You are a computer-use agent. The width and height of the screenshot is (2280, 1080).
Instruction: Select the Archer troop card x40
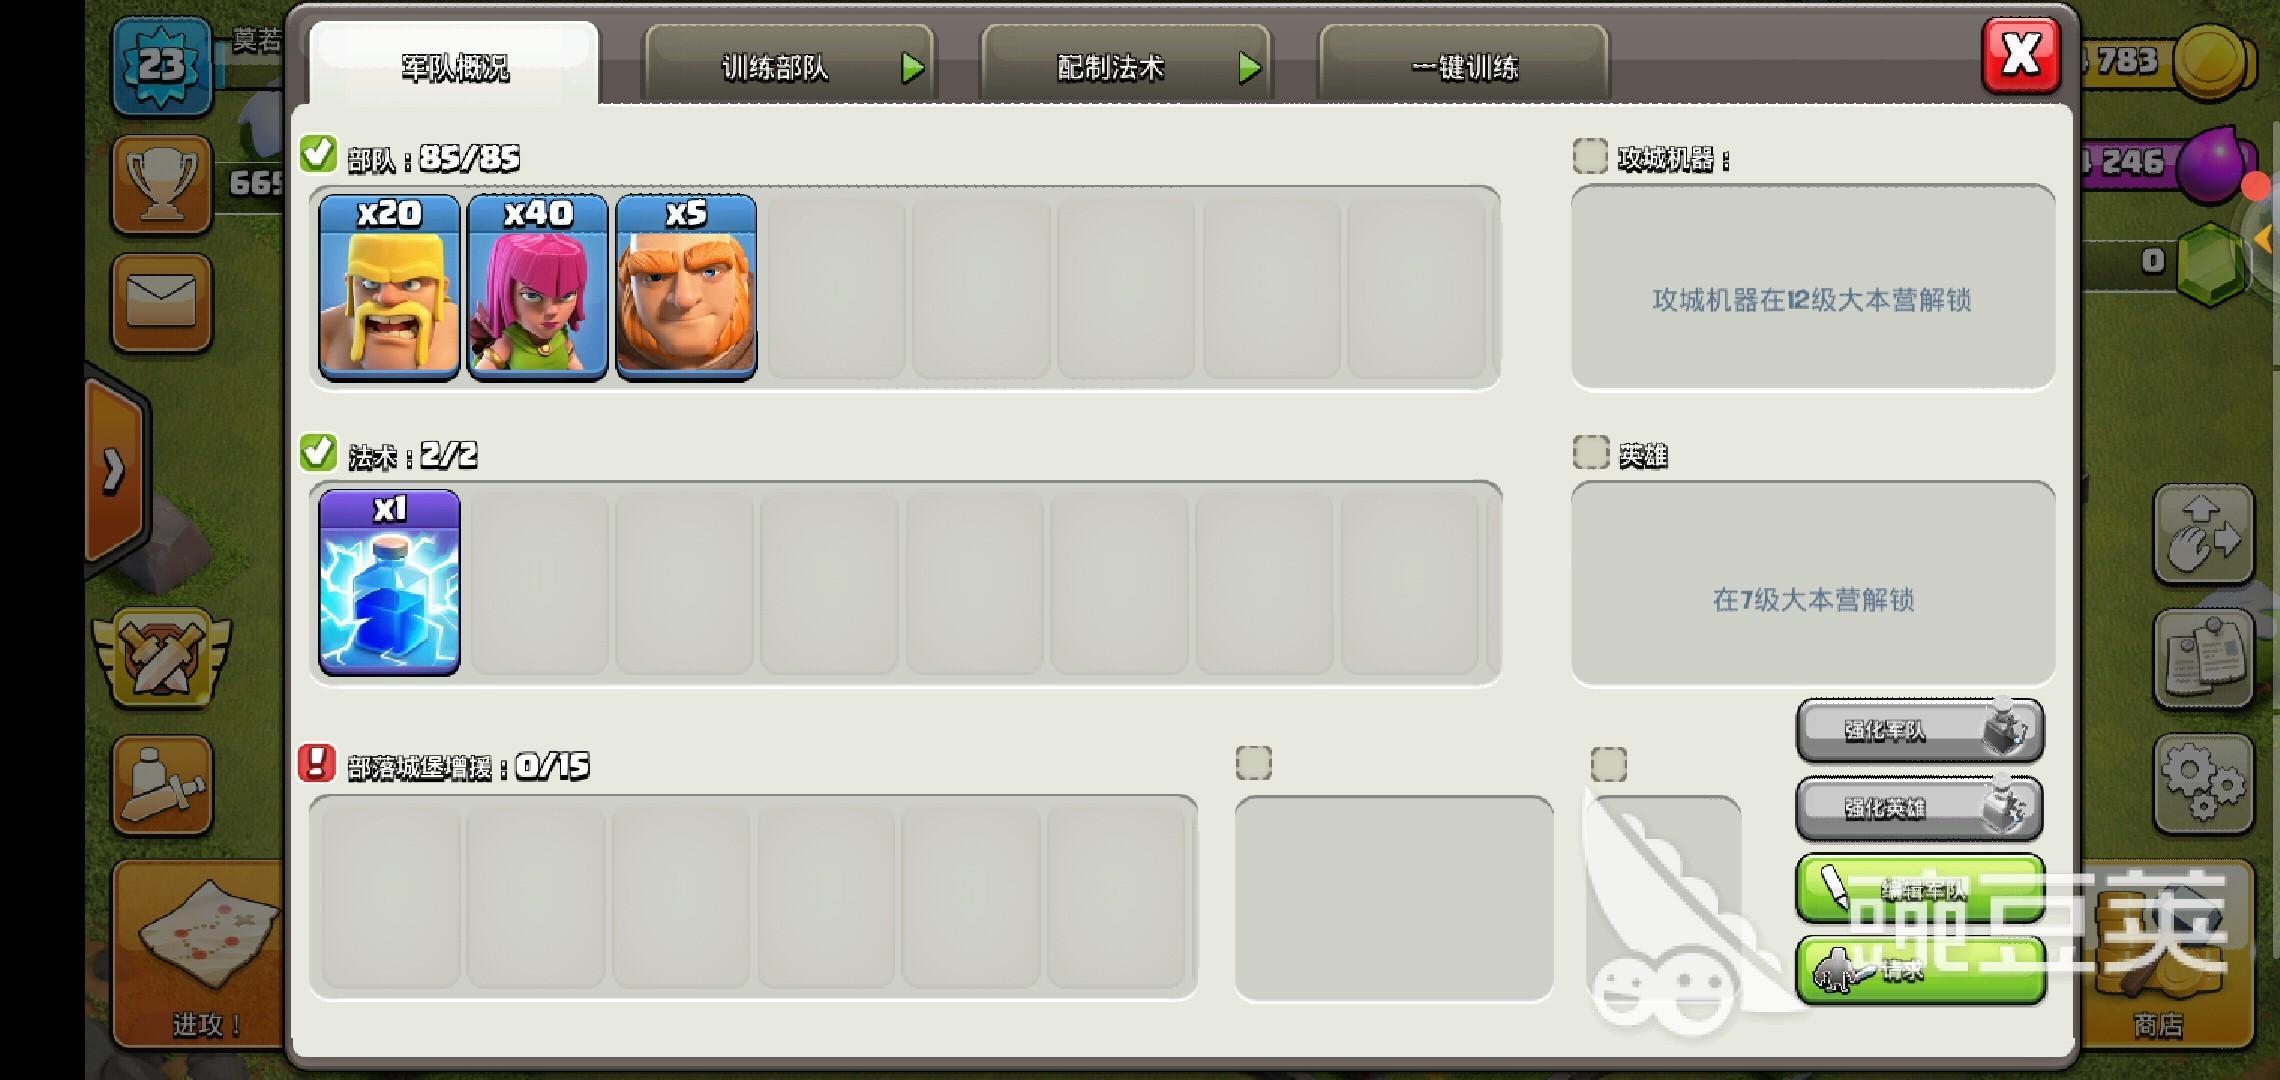coord(537,288)
